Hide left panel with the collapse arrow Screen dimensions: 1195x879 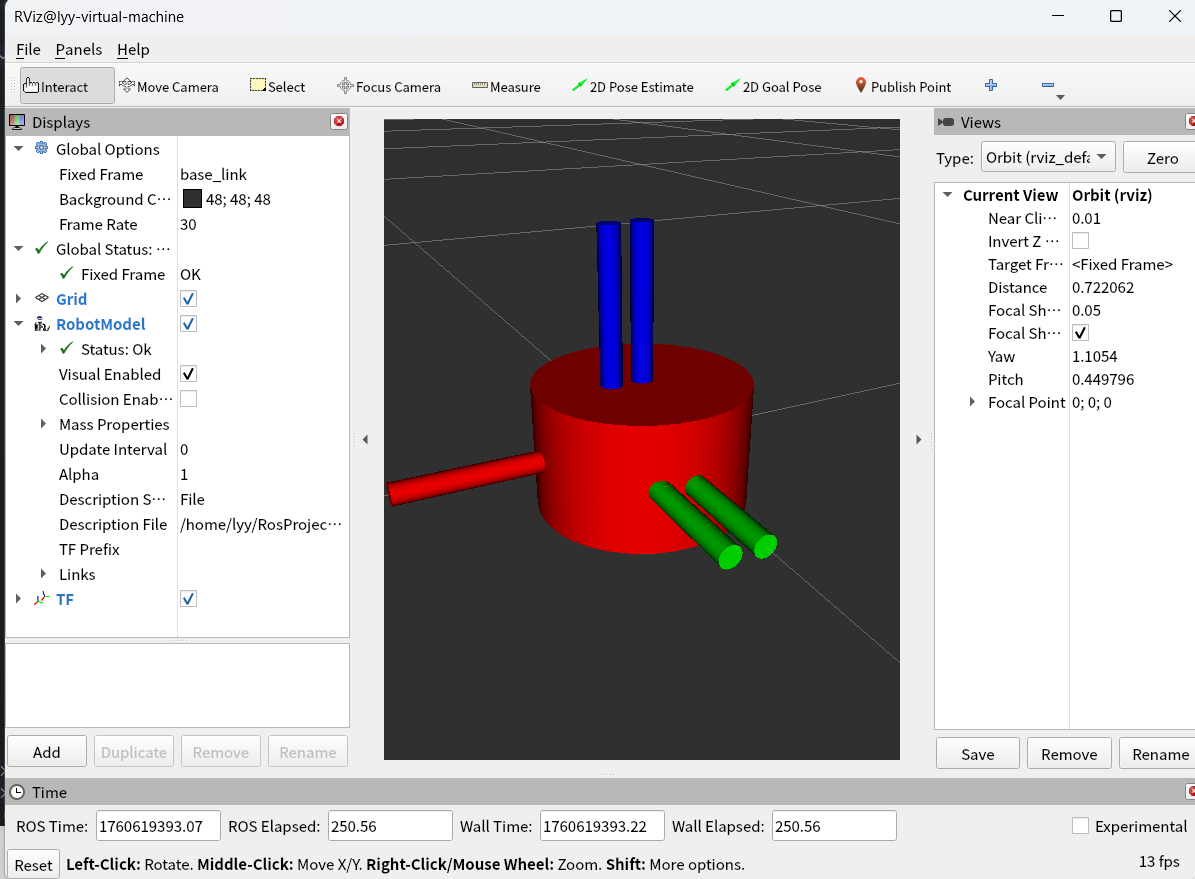tap(366, 439)
